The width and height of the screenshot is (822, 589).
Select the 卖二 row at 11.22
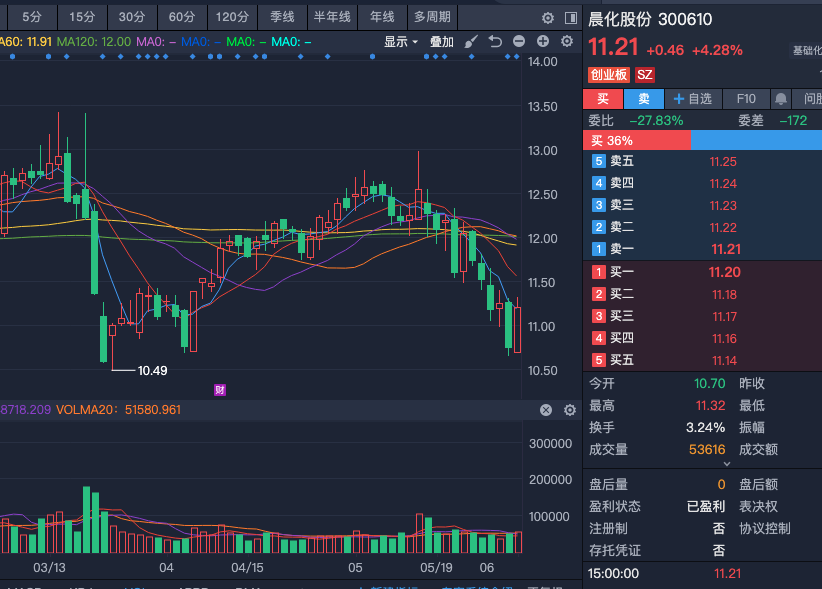702,227
